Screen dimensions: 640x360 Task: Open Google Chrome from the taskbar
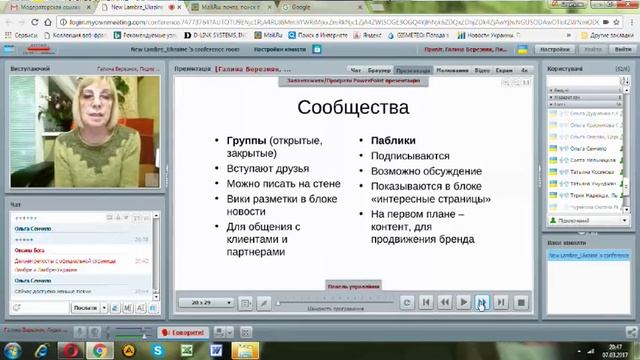(x=100, y=351)
